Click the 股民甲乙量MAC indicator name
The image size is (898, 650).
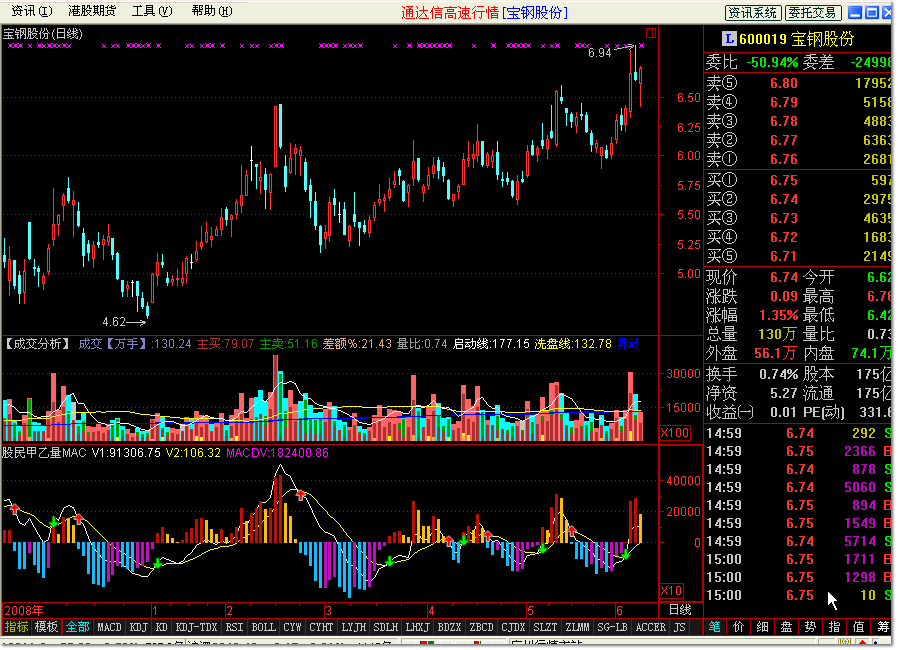pos(44,453)
